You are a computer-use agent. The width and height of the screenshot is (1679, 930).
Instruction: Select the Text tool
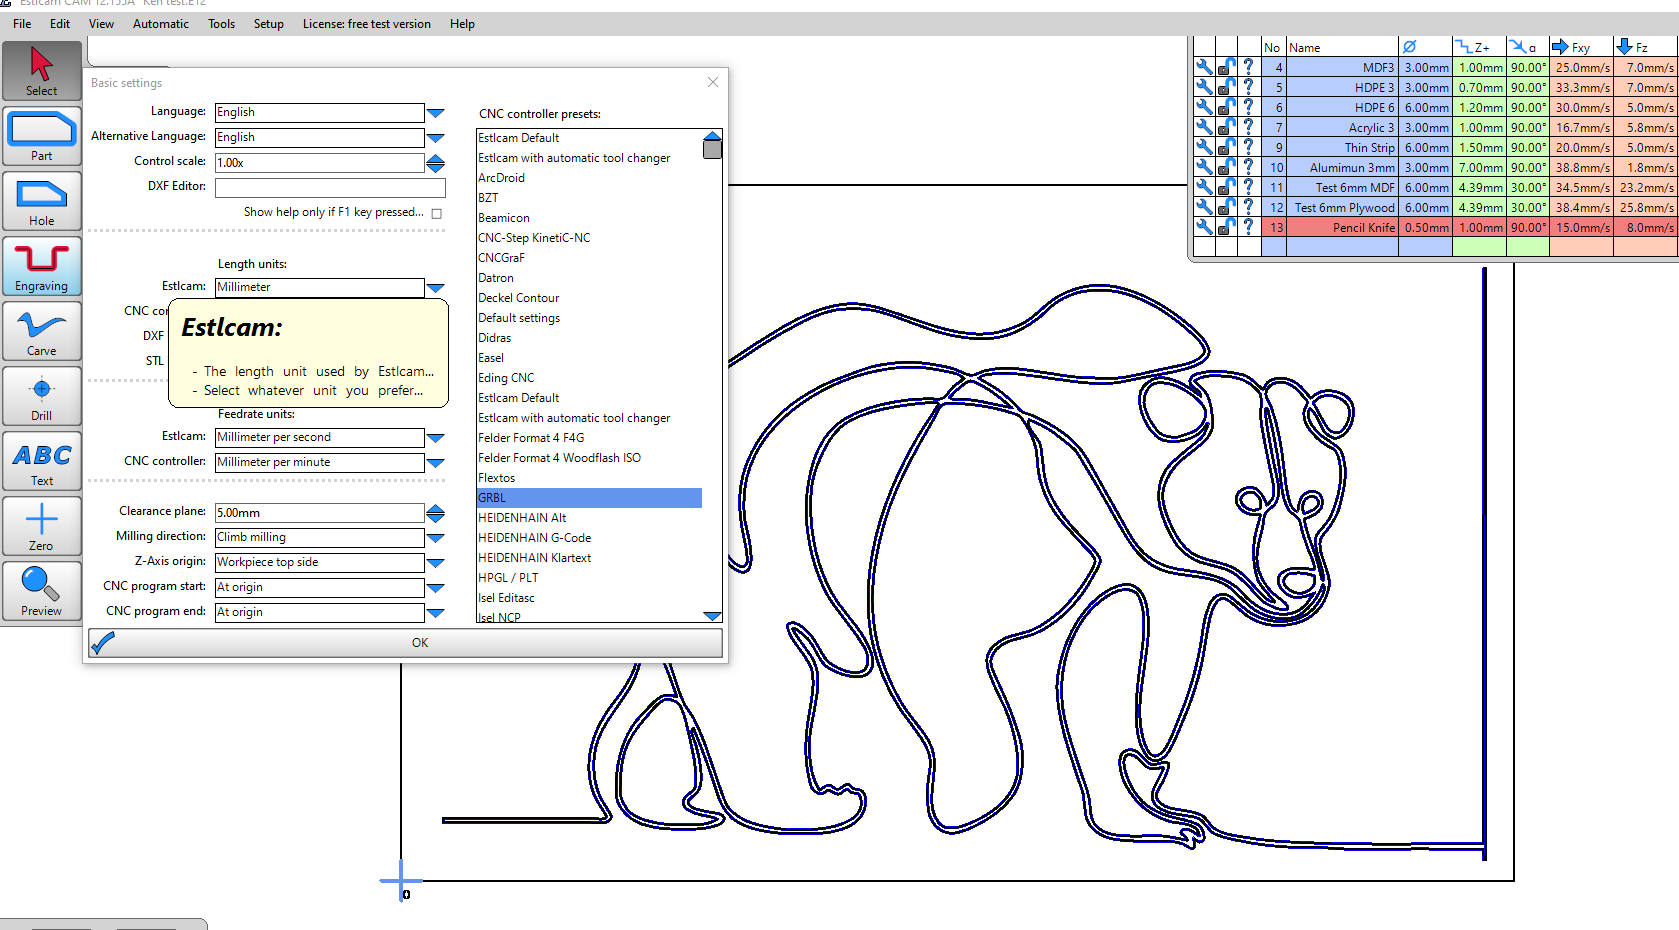(x=41, y=462)
